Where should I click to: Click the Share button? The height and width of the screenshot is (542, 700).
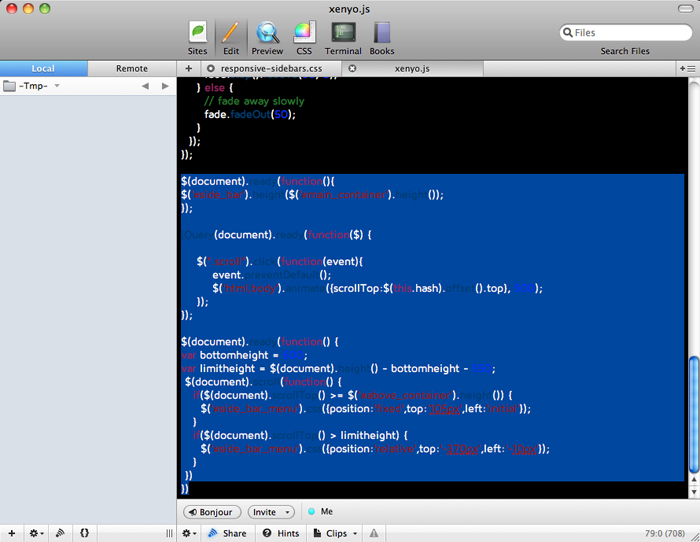(x=227, y=533)
